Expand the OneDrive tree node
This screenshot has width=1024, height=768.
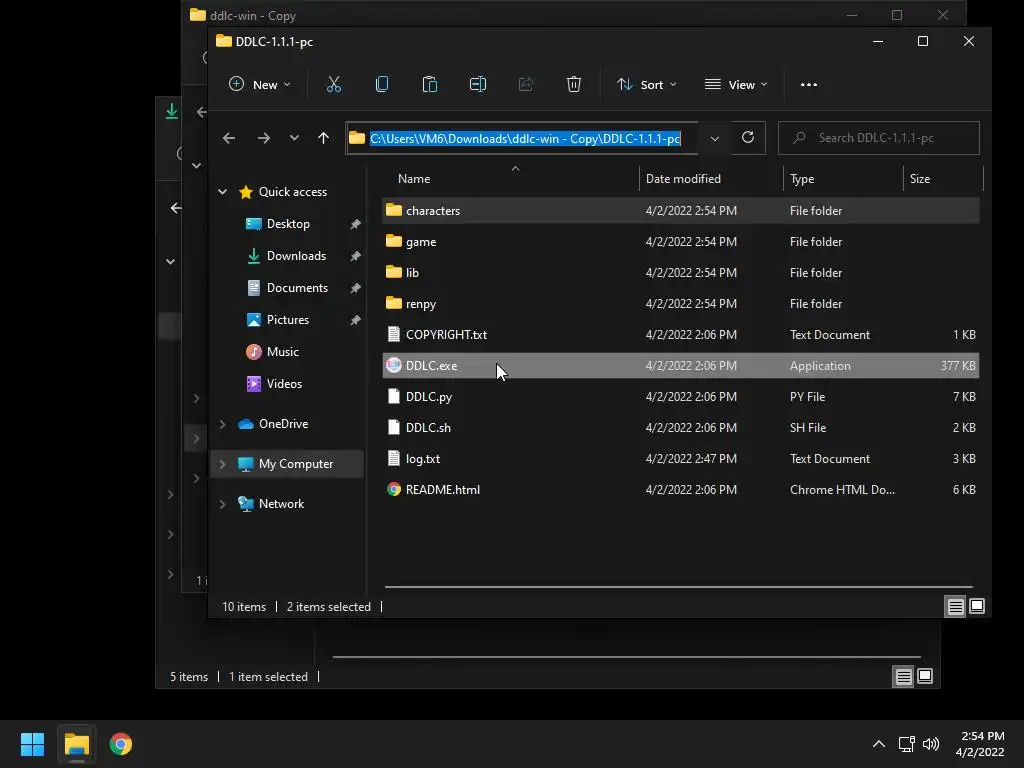(x=222, y=424)
